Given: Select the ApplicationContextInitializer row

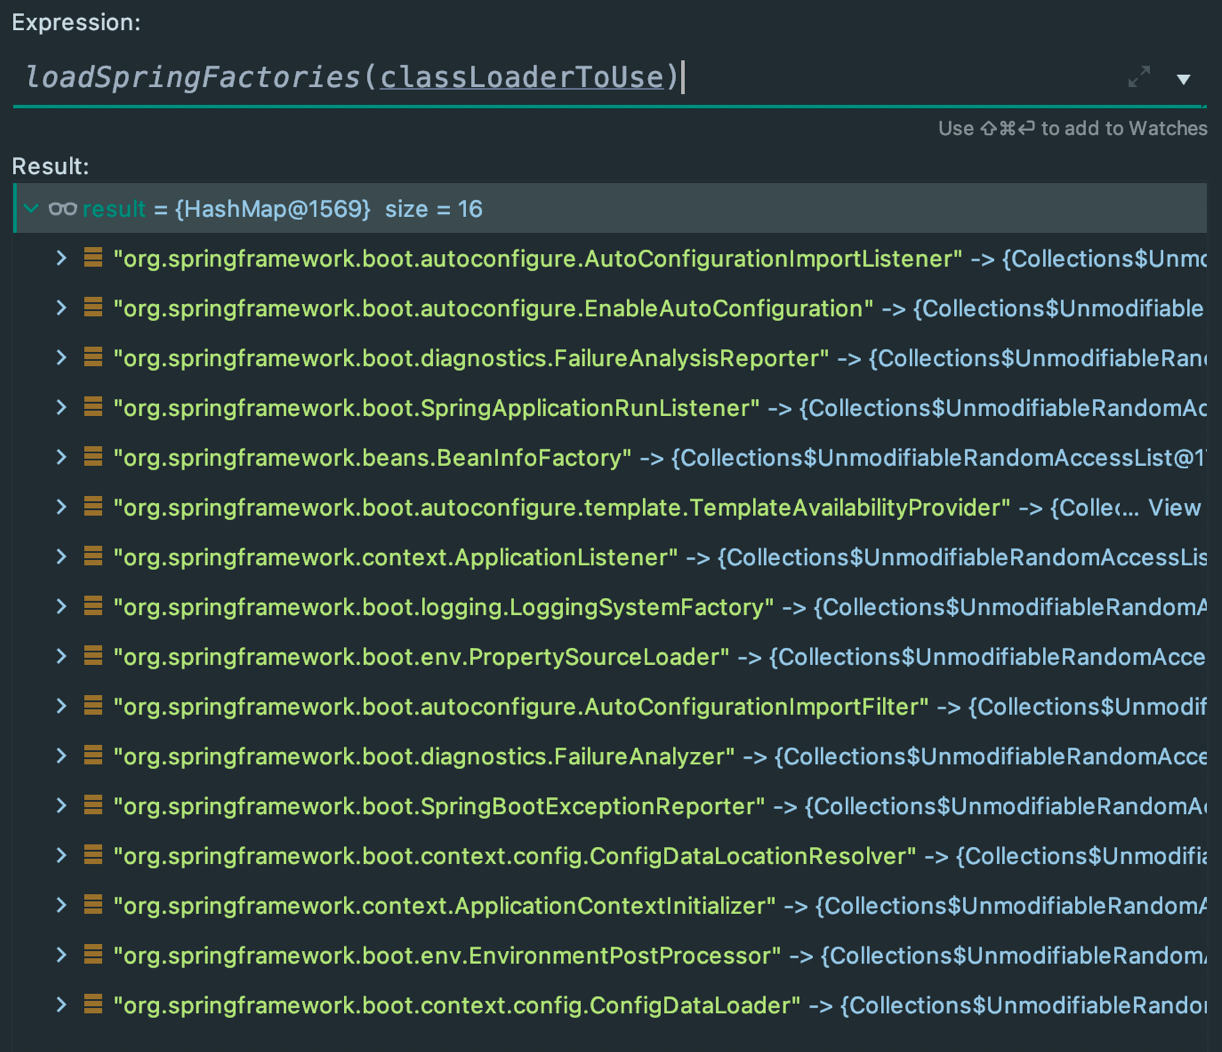Looking at the screenshot, I should pos(610,906).
